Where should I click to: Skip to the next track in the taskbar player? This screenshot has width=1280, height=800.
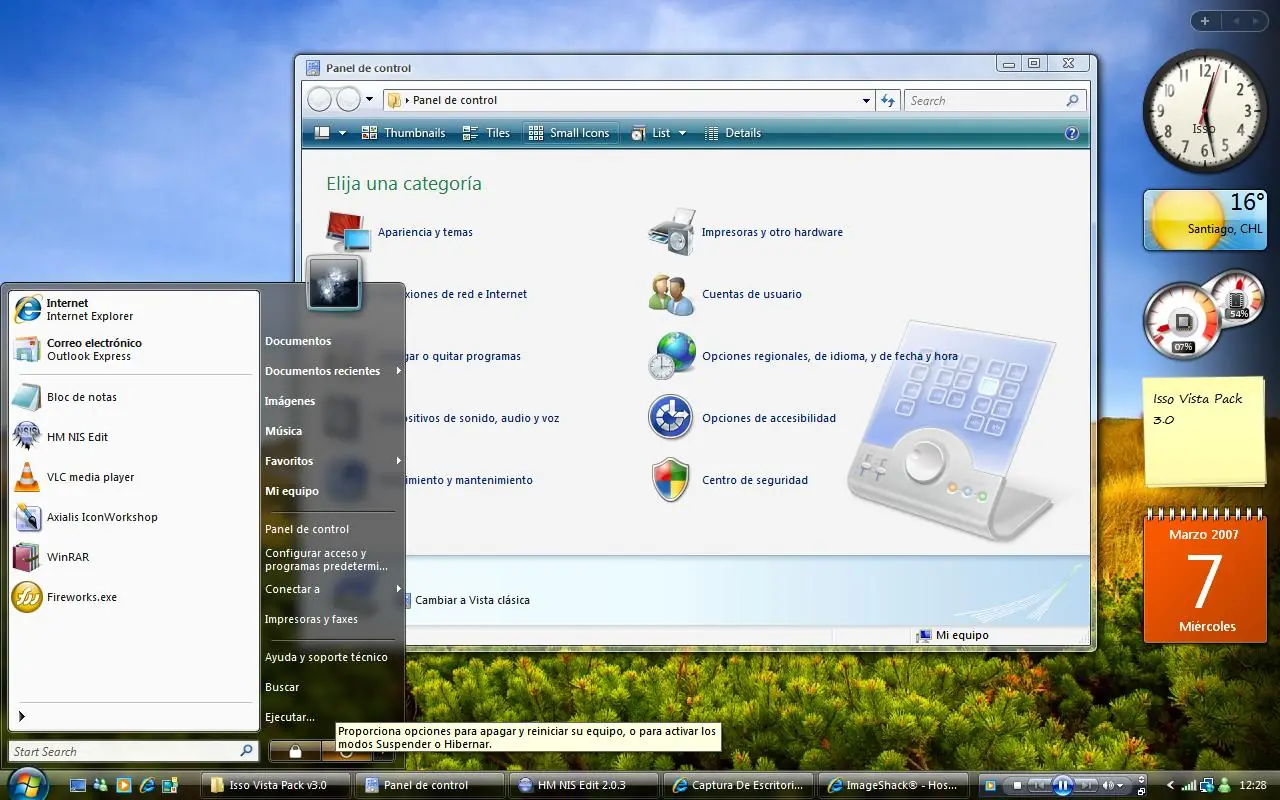pyautogui.click(x=1087, y=785)
